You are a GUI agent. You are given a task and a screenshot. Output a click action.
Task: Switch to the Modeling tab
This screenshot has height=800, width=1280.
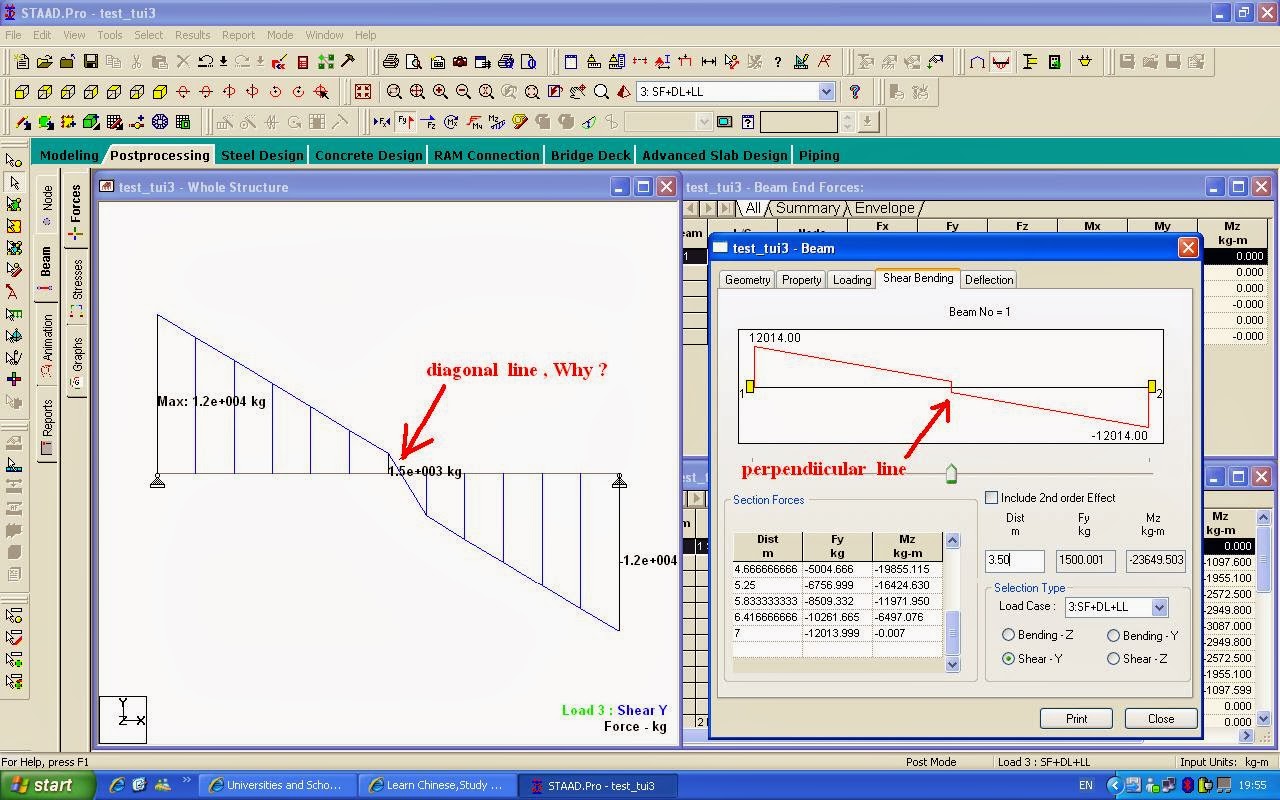[68, 155]
